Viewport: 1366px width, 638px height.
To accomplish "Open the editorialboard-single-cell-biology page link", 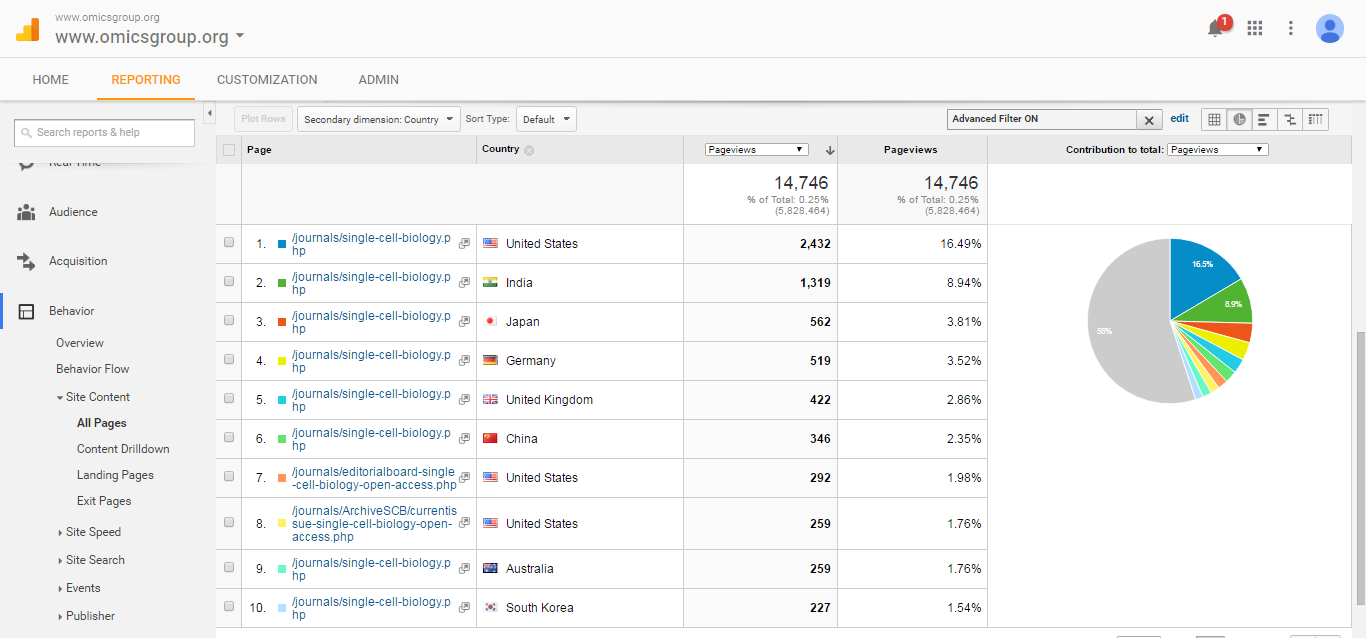I will point(374,478).
